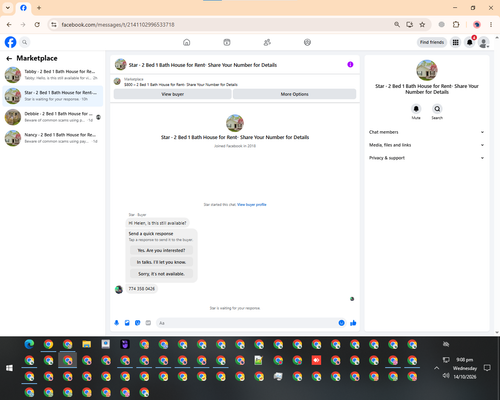
Task: Send a thumbs up like
Action: tap(353, 323)
